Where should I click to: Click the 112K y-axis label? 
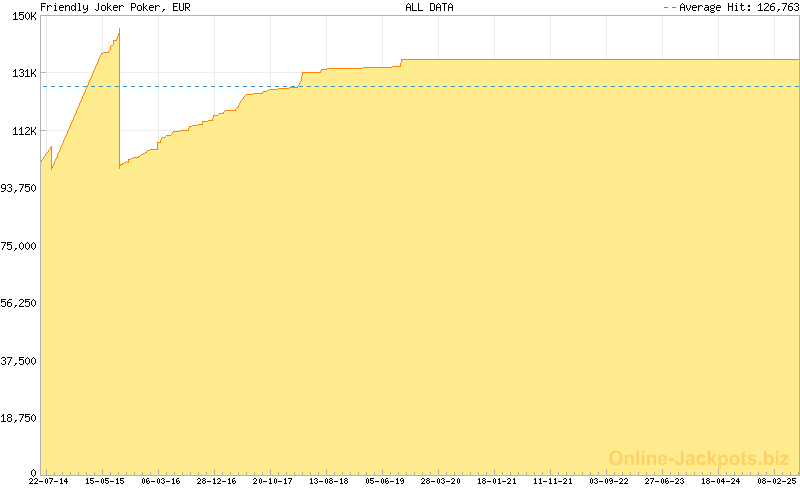coord(24,131)
